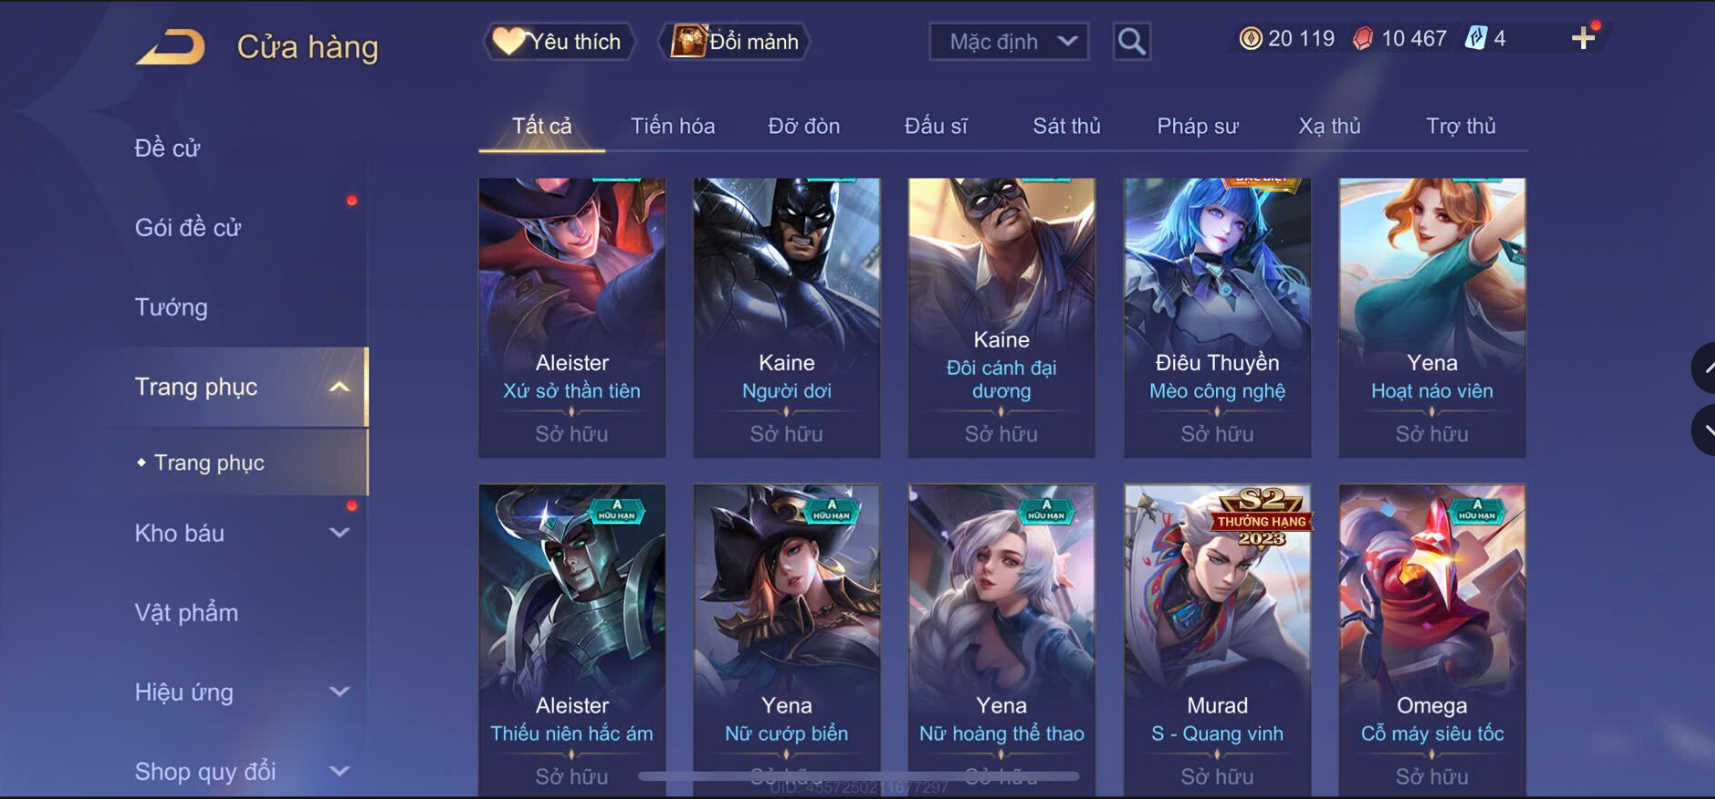Select the Tiến hóa tab

672,126
